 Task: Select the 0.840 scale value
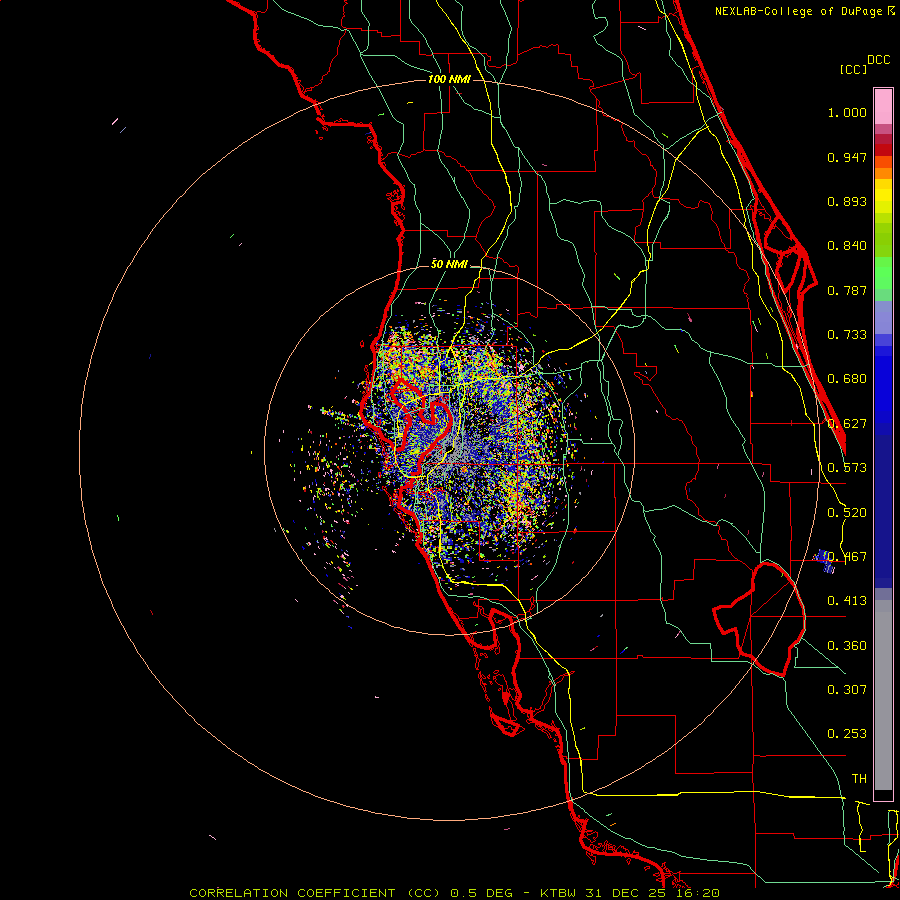point(847,246)
